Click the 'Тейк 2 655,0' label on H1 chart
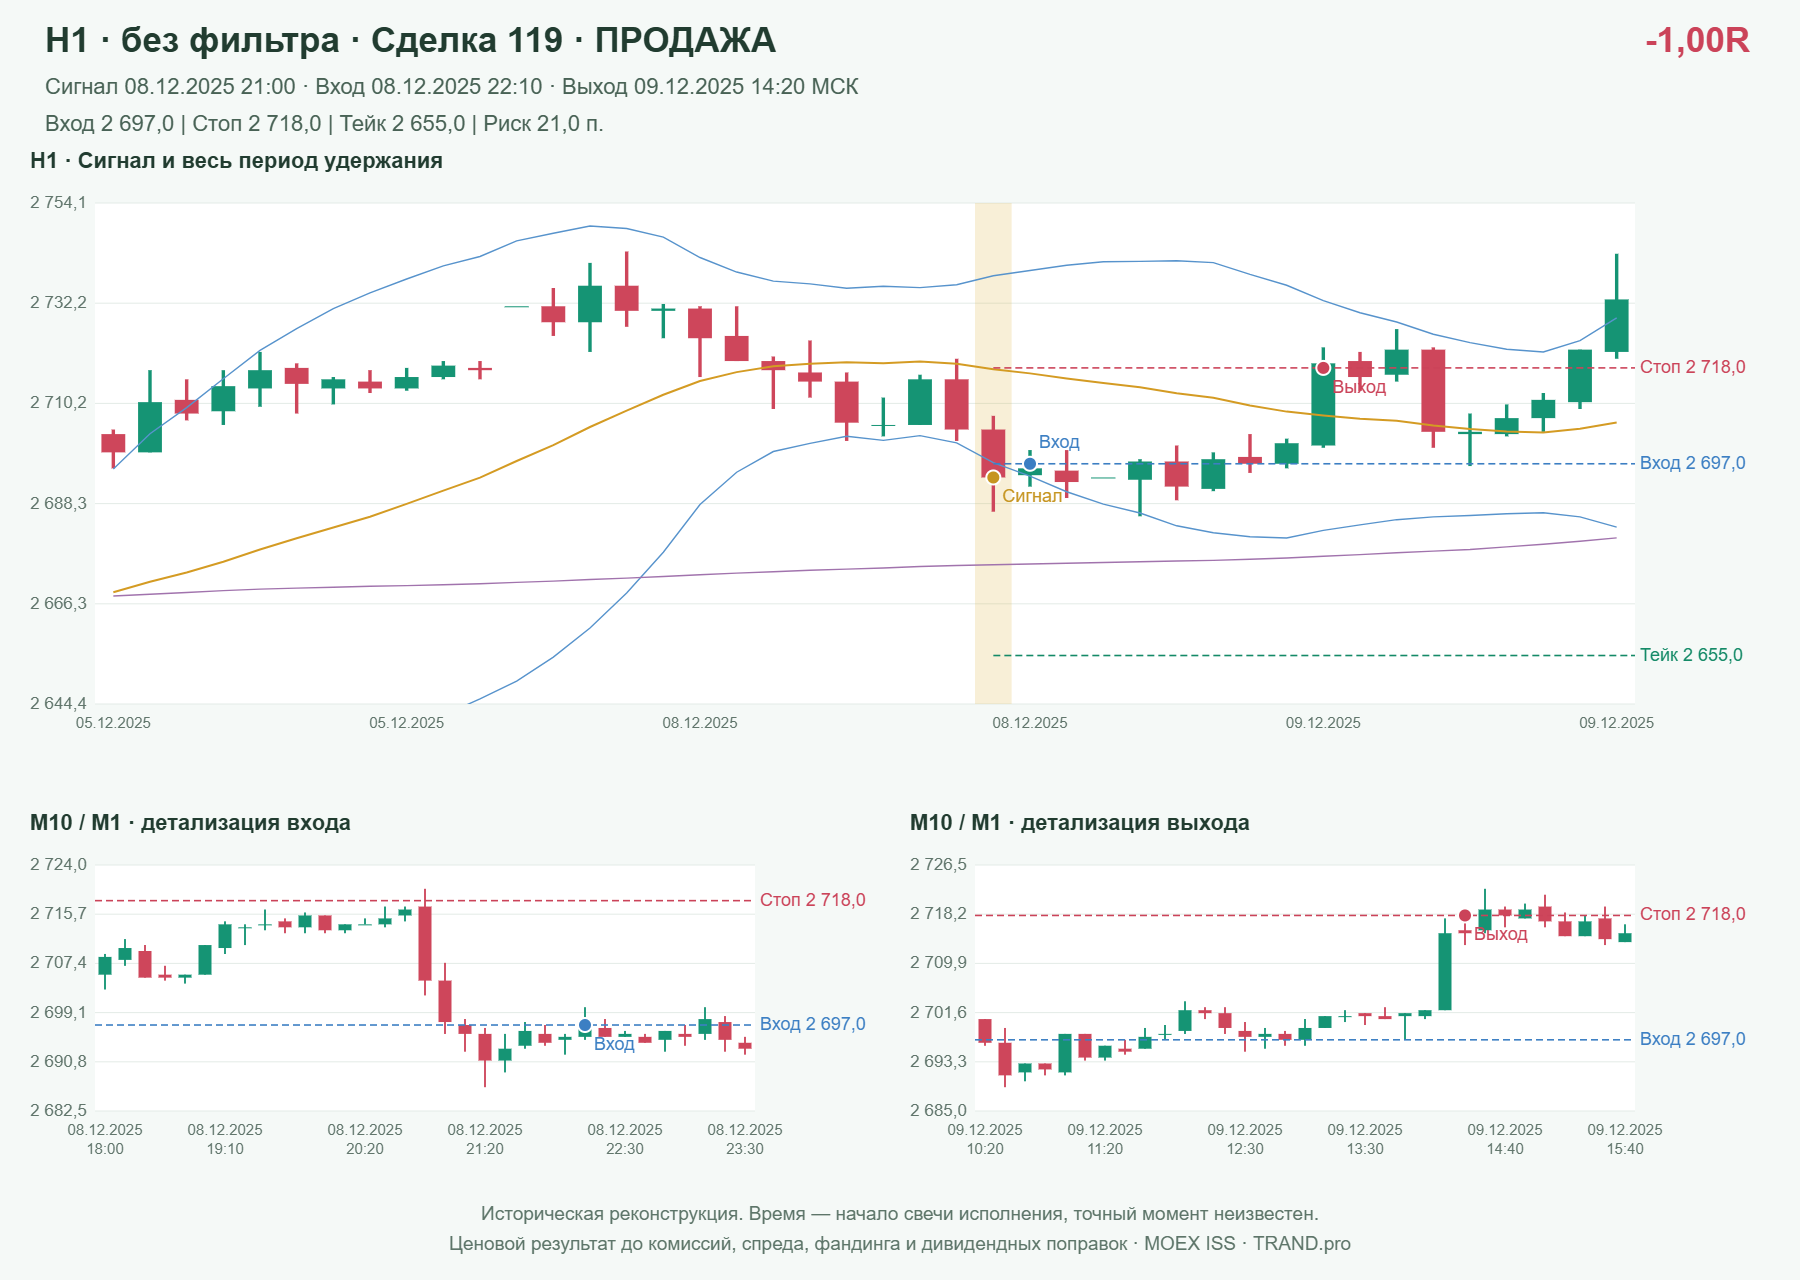Image resolution: width=1800 pixels, height=1280 pixels. click(1691, 655)
